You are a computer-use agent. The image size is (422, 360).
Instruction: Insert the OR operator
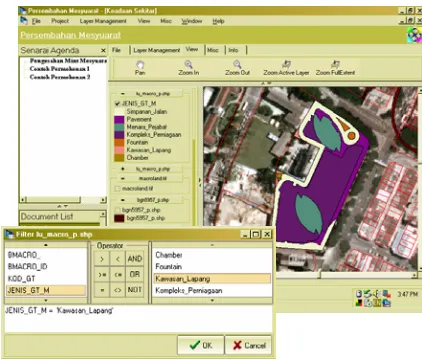point(135,274)
